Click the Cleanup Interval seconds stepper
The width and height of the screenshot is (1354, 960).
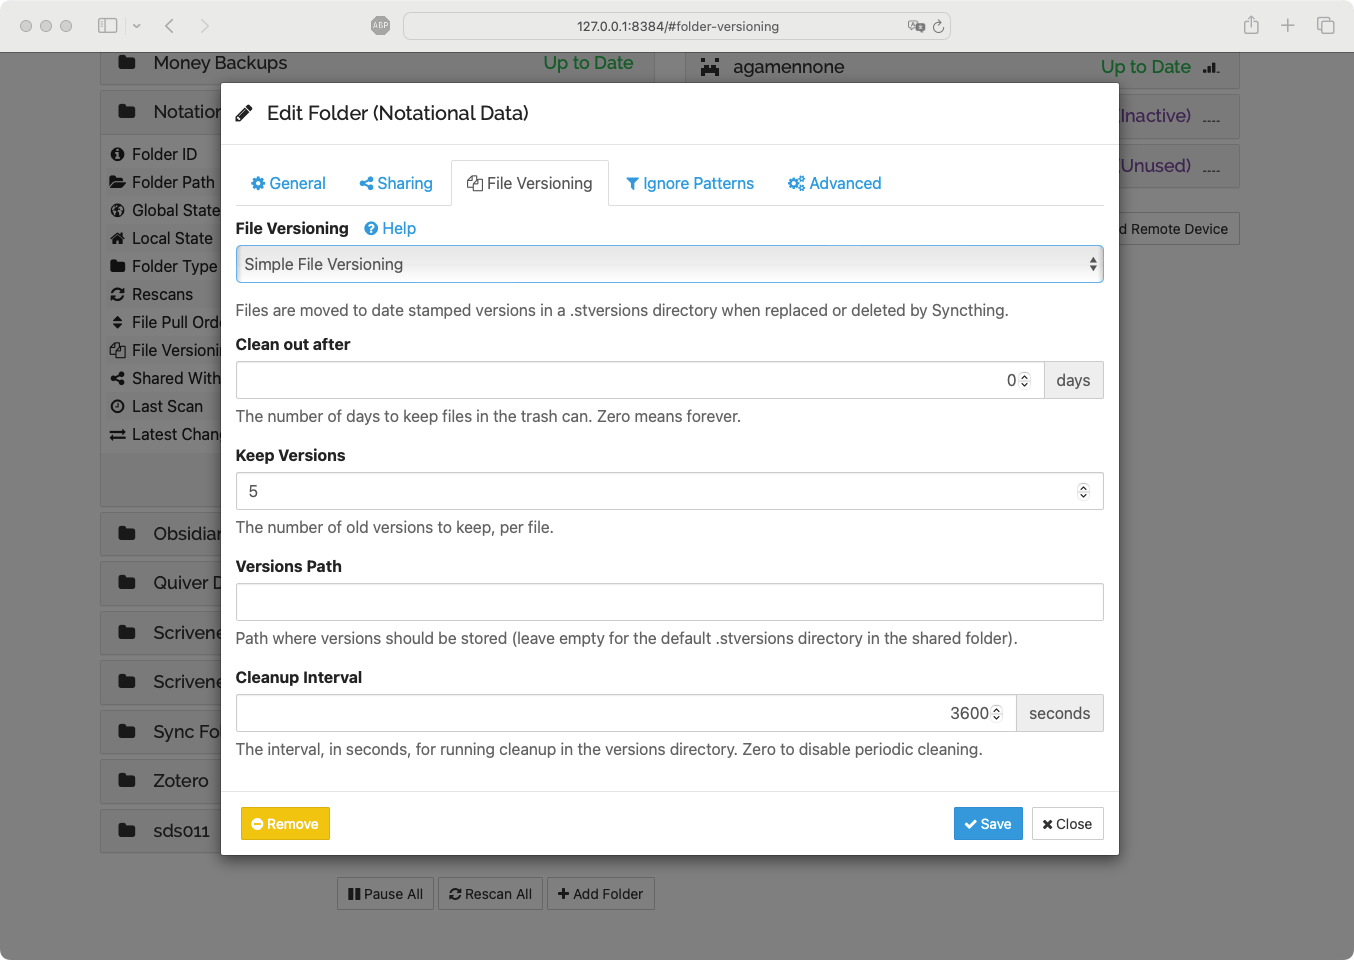[x=996, y=713]
